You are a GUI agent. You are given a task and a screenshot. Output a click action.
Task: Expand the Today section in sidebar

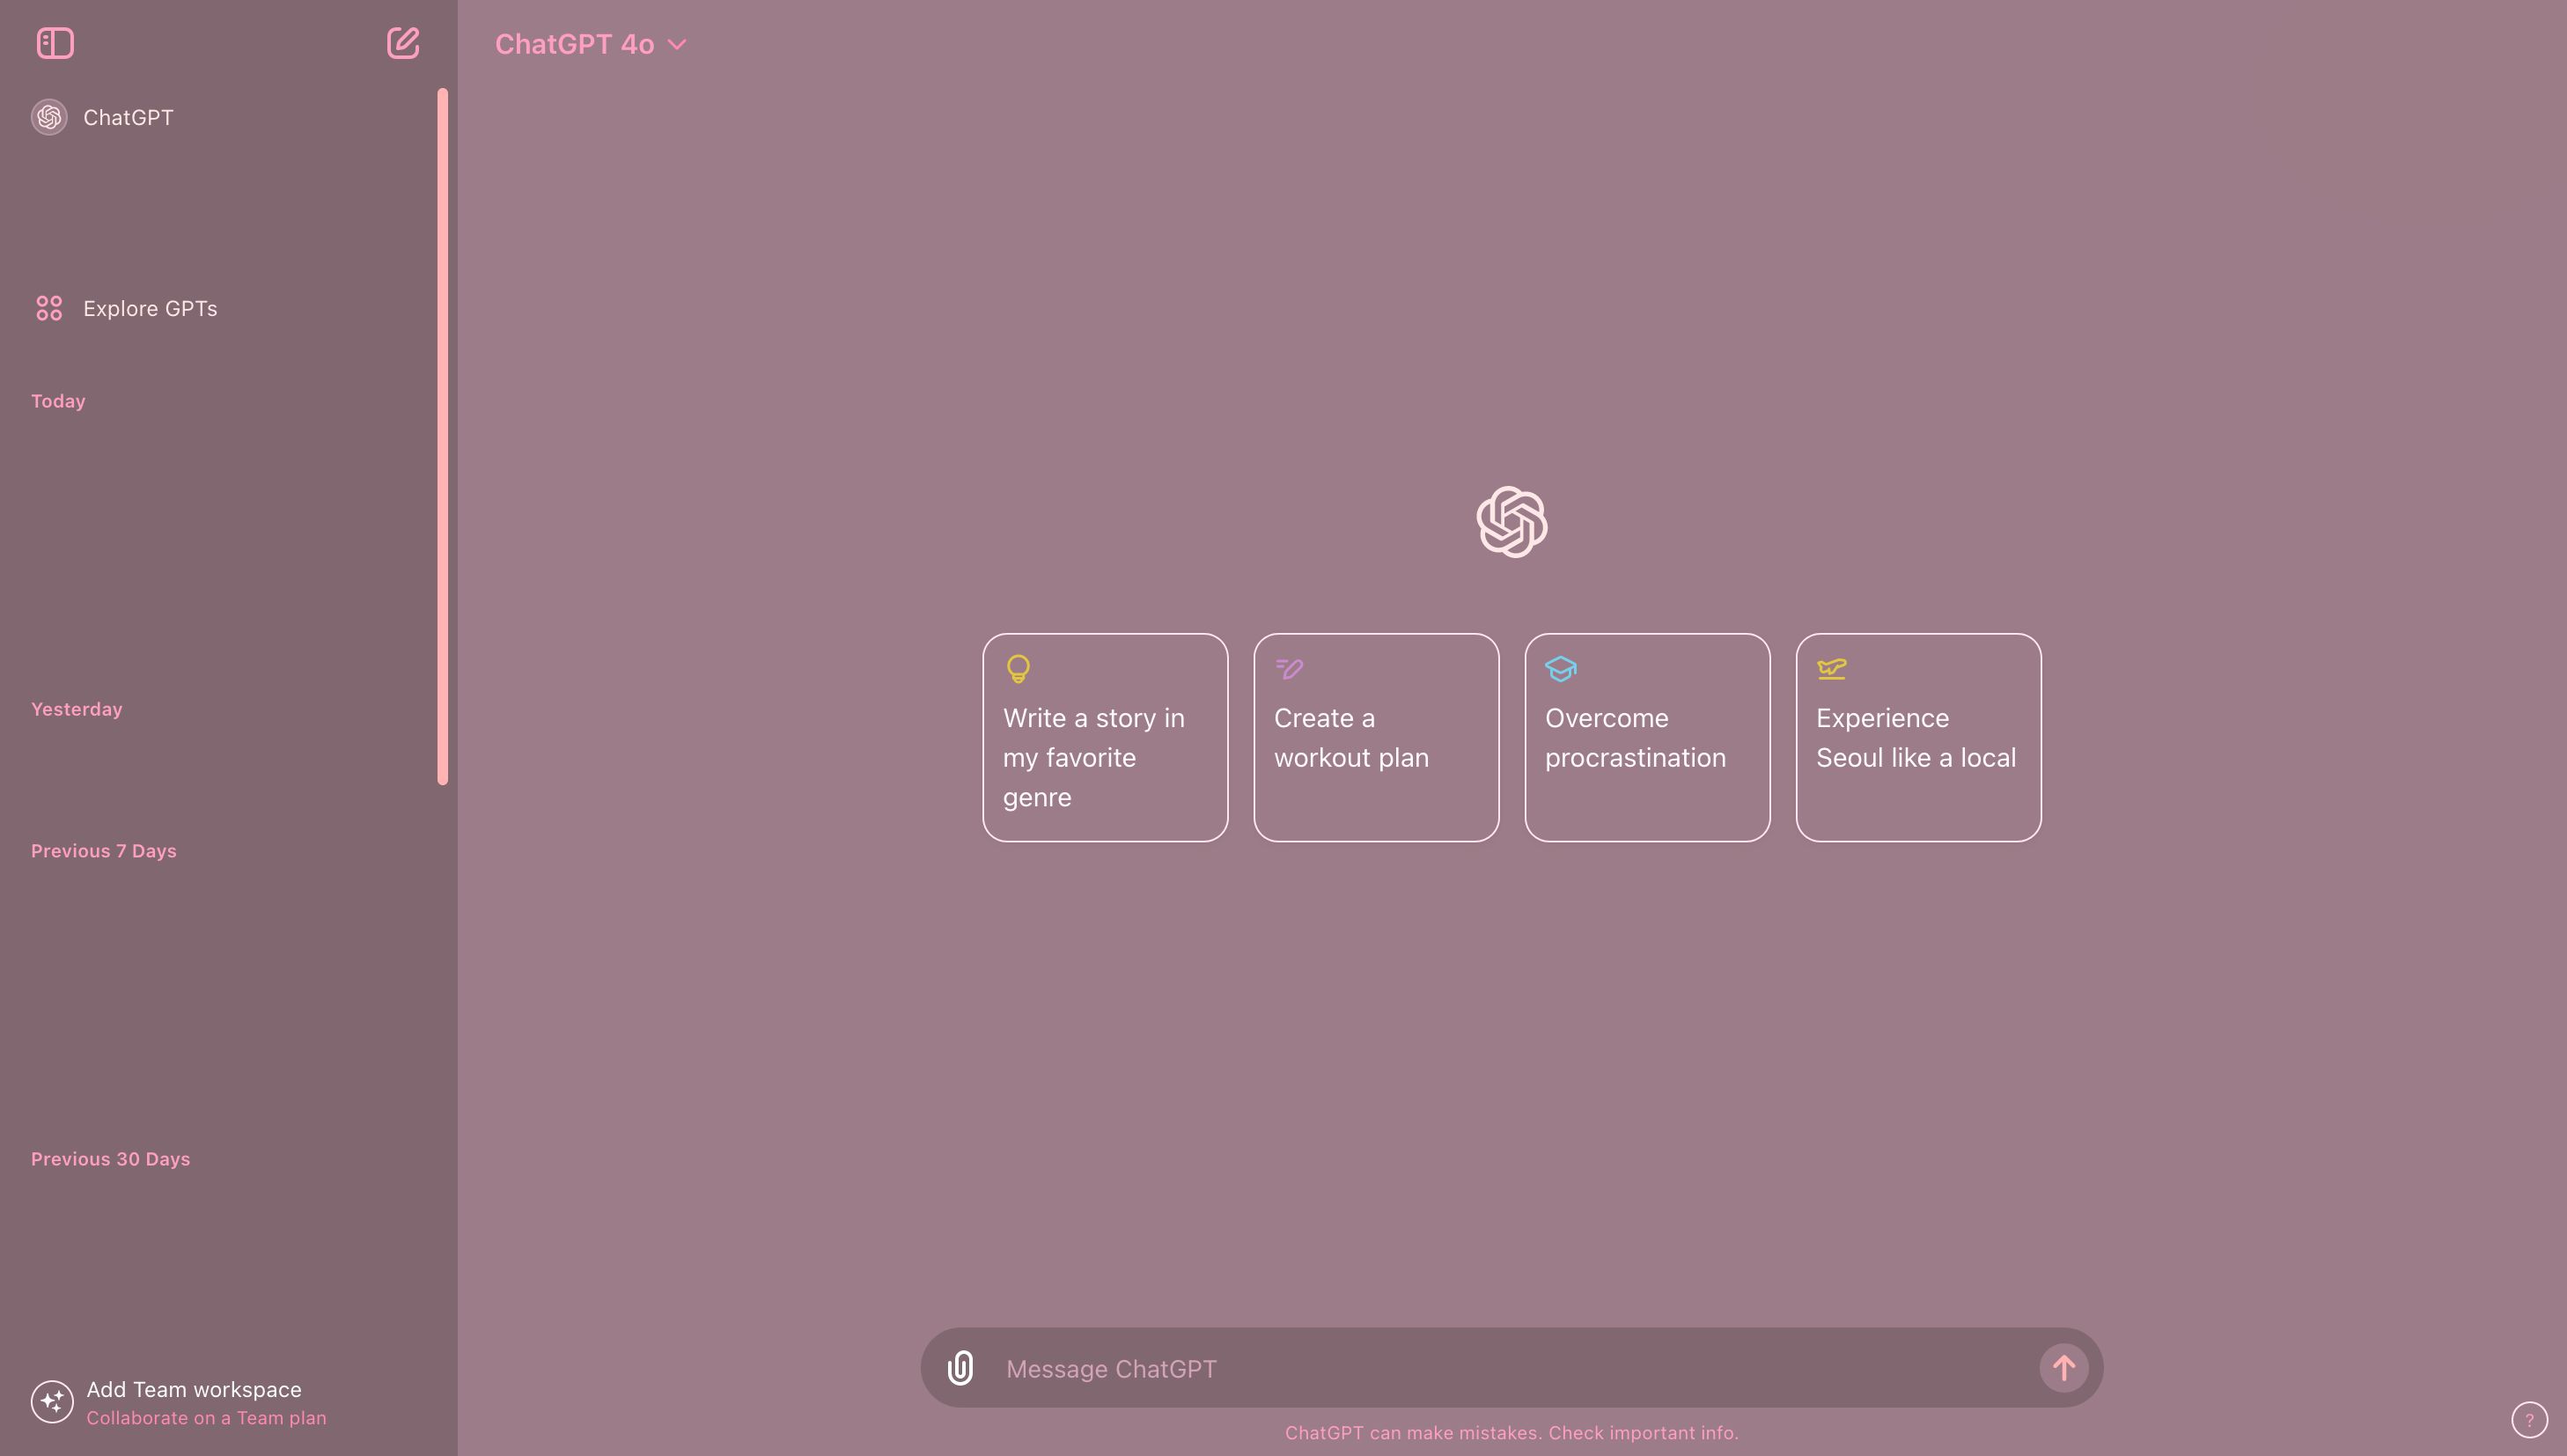coord(56,401)
